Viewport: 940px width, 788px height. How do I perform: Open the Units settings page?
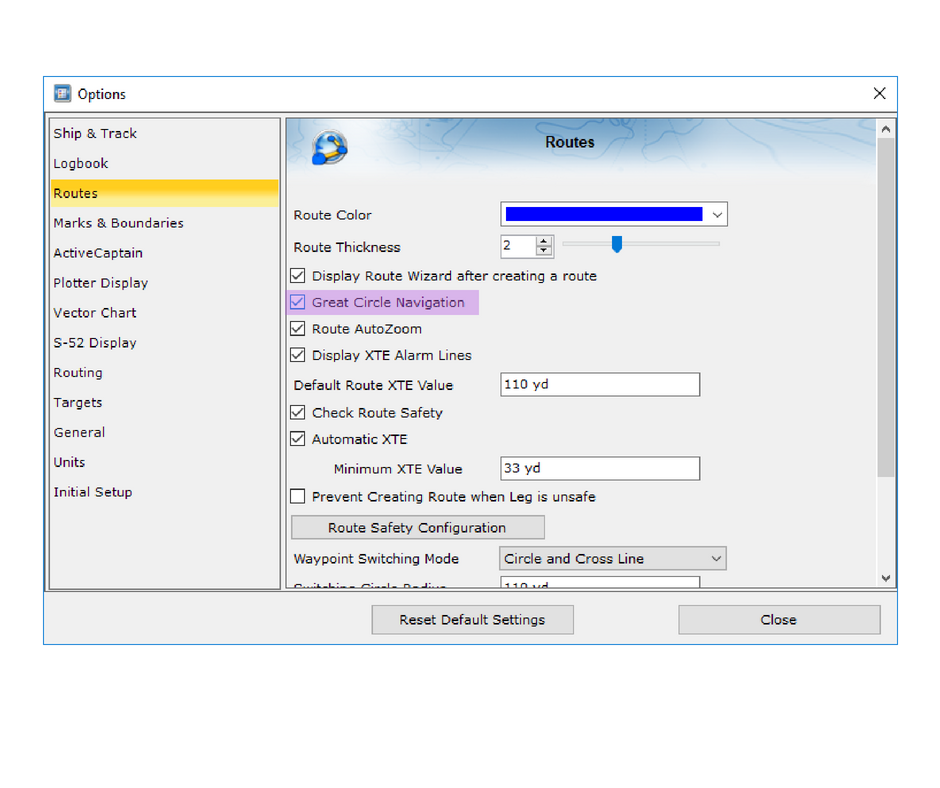pos(69,462)
